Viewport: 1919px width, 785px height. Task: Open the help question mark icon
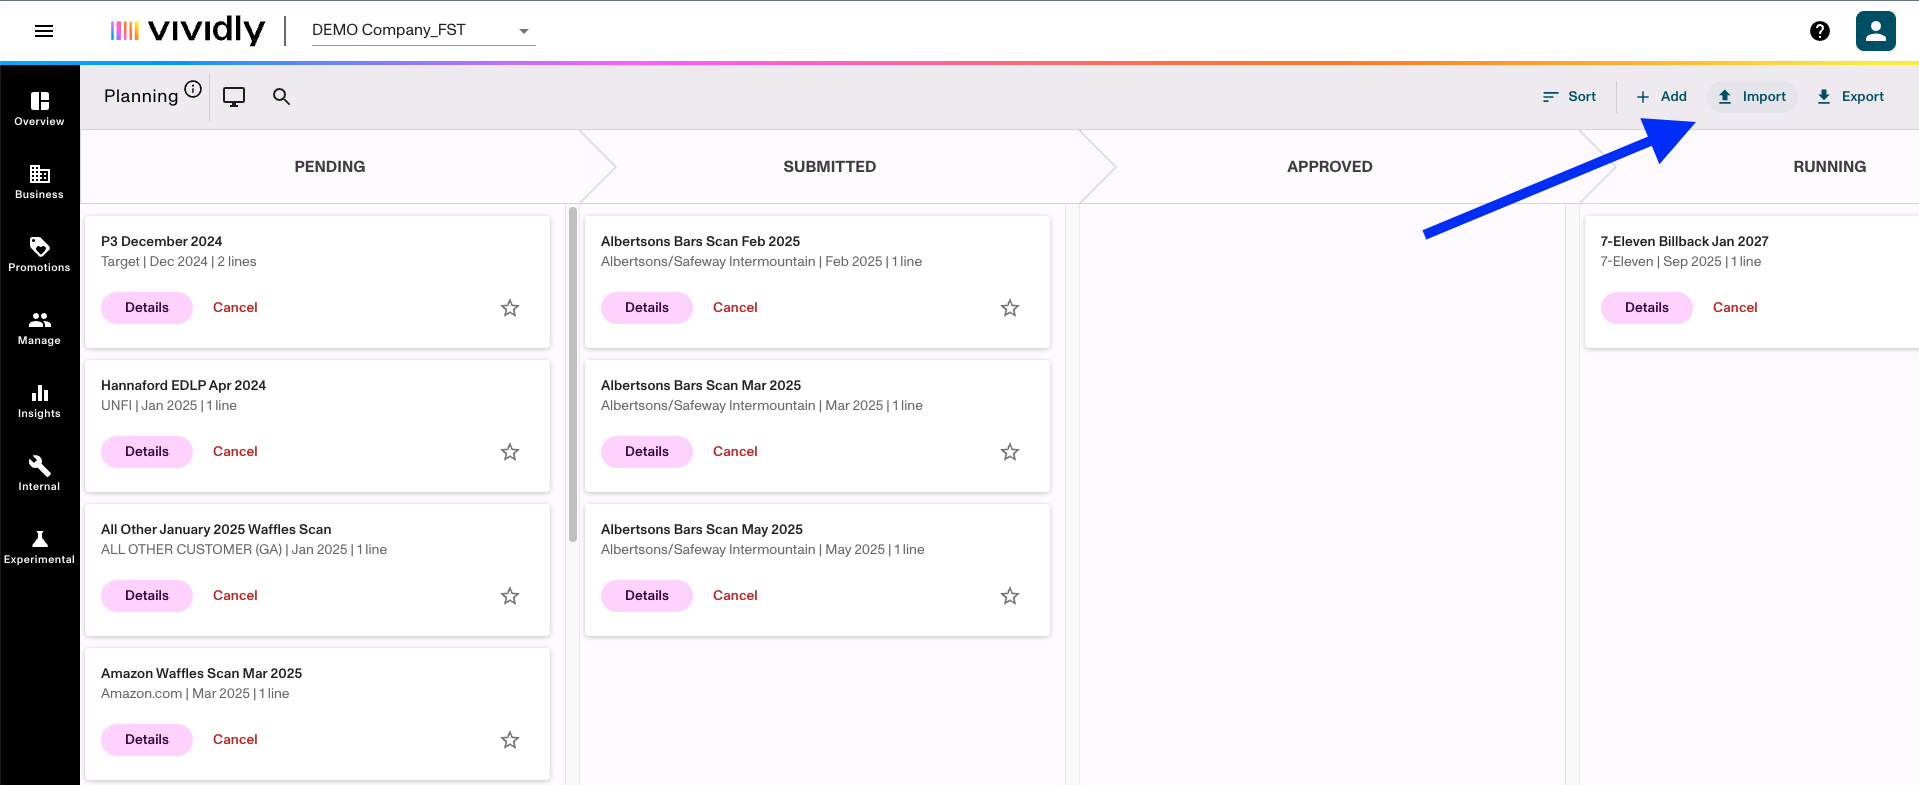1820,31
